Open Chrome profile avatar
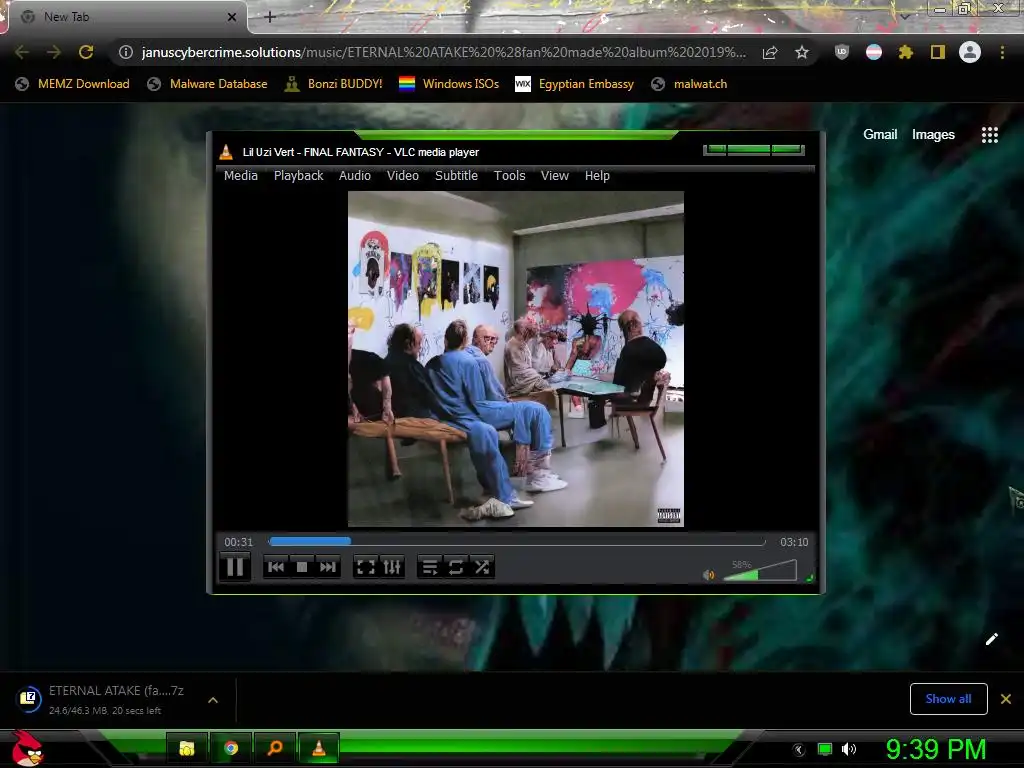This screenshot has width=1024, height=768. point(970,52)
